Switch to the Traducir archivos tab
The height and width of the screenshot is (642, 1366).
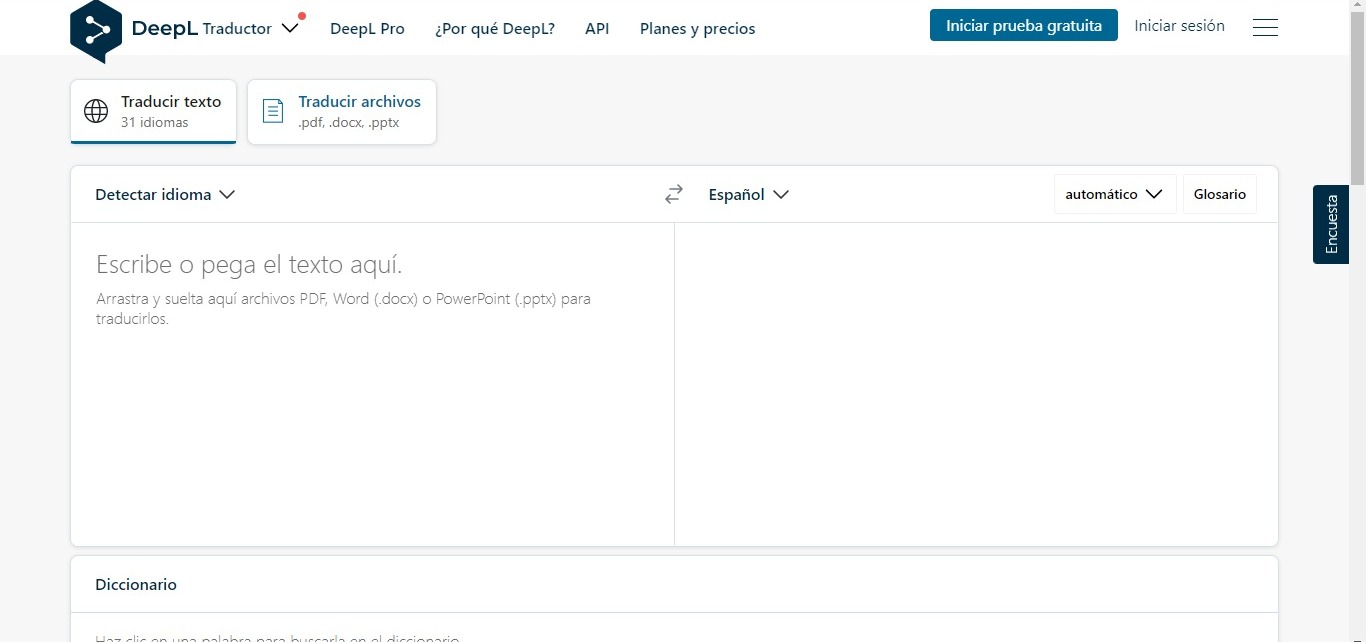342,111
